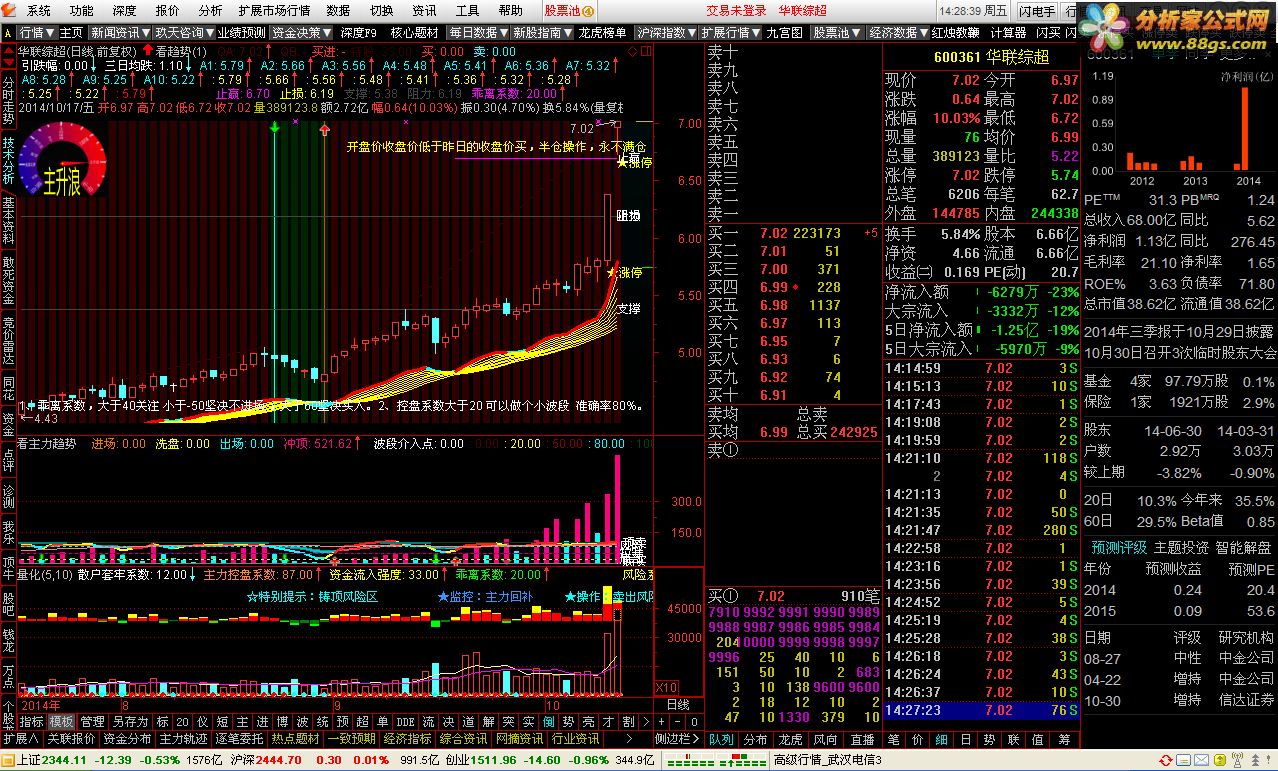Open the 分析 menu
This screenshot has width=1278, height=771.
[x=210, y=10]
